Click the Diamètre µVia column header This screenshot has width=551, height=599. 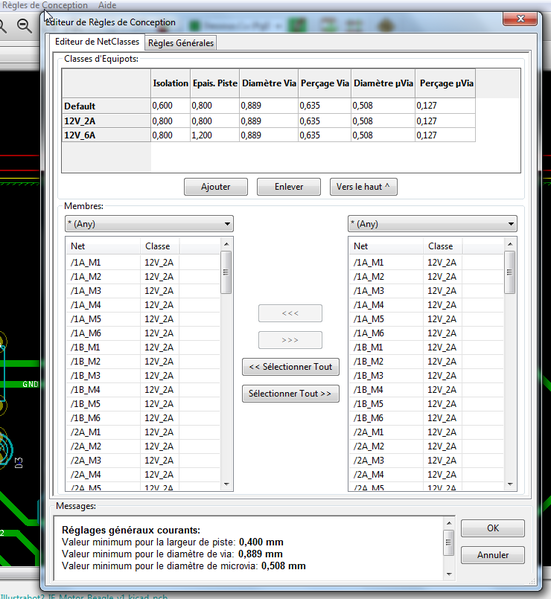click(x=383, y=83)
